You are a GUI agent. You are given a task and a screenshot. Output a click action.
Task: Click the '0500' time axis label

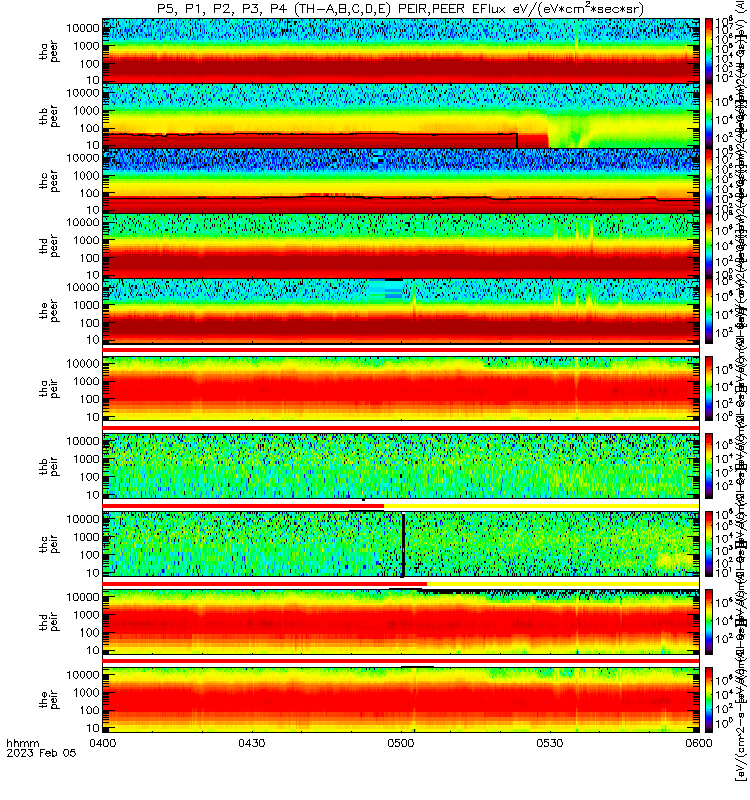click(x=401, y=743)
